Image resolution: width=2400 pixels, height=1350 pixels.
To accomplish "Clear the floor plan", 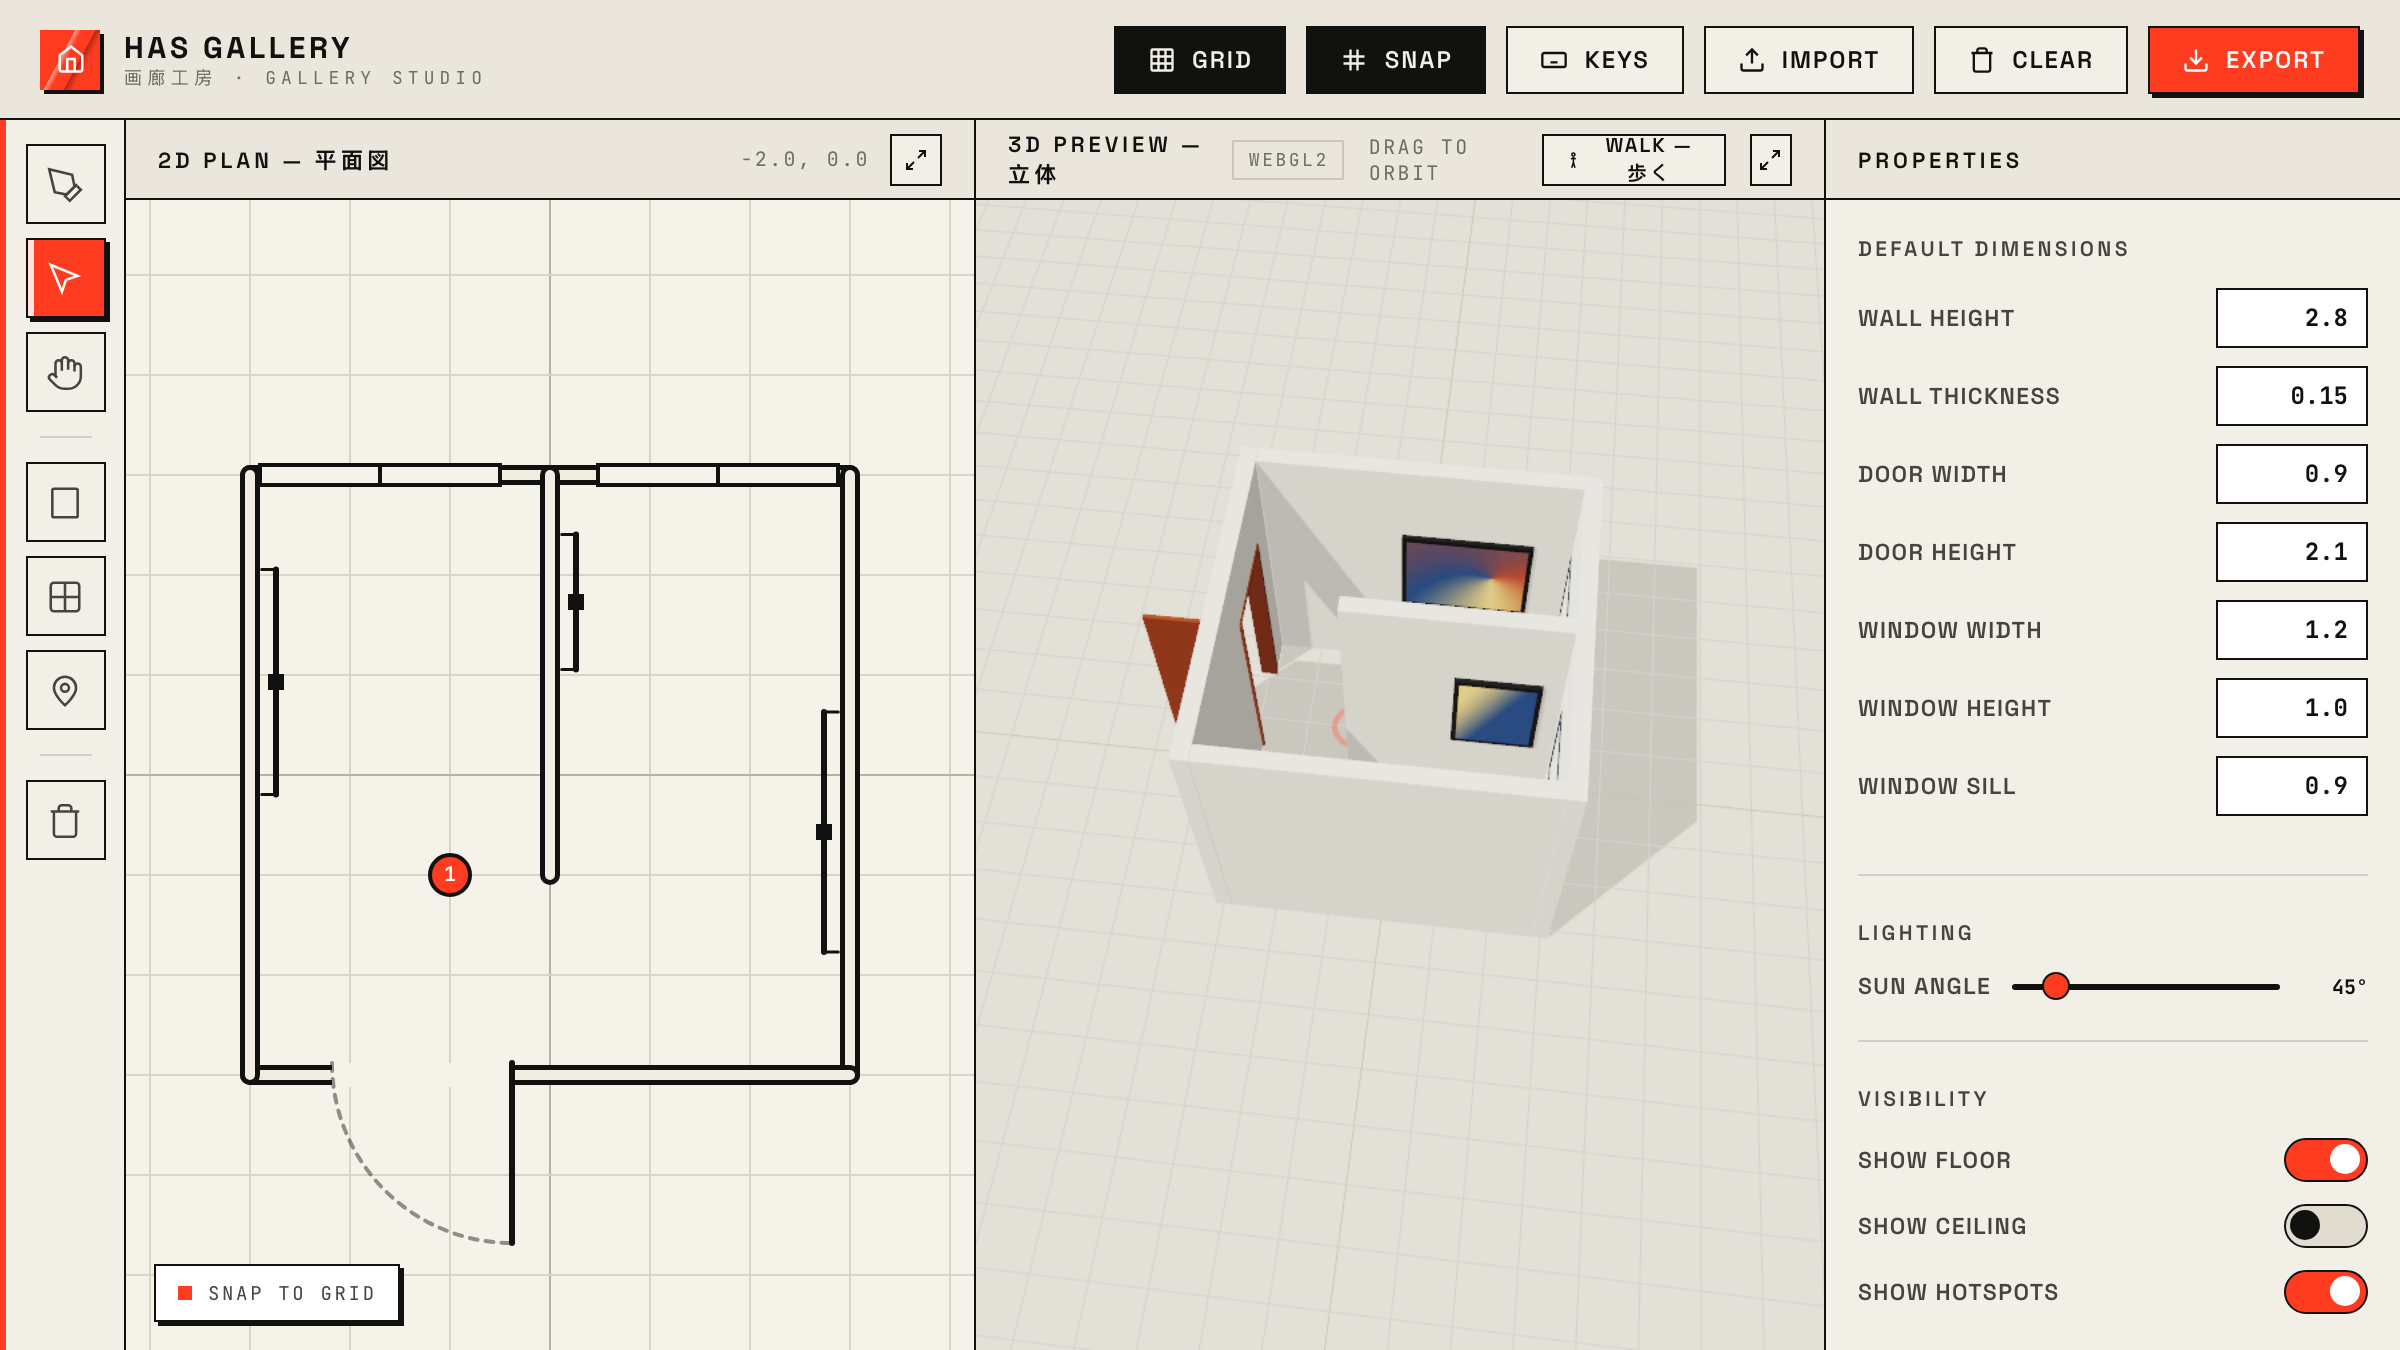I will click(x=2031, y=60).
